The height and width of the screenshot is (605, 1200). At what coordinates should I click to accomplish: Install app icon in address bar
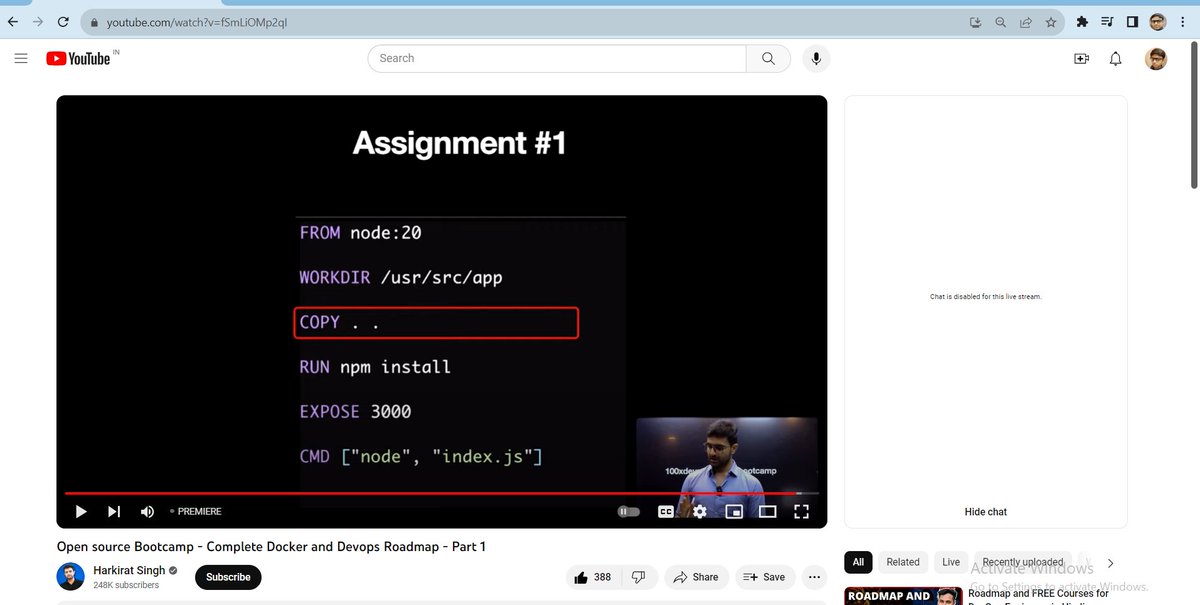coord(976,21)
